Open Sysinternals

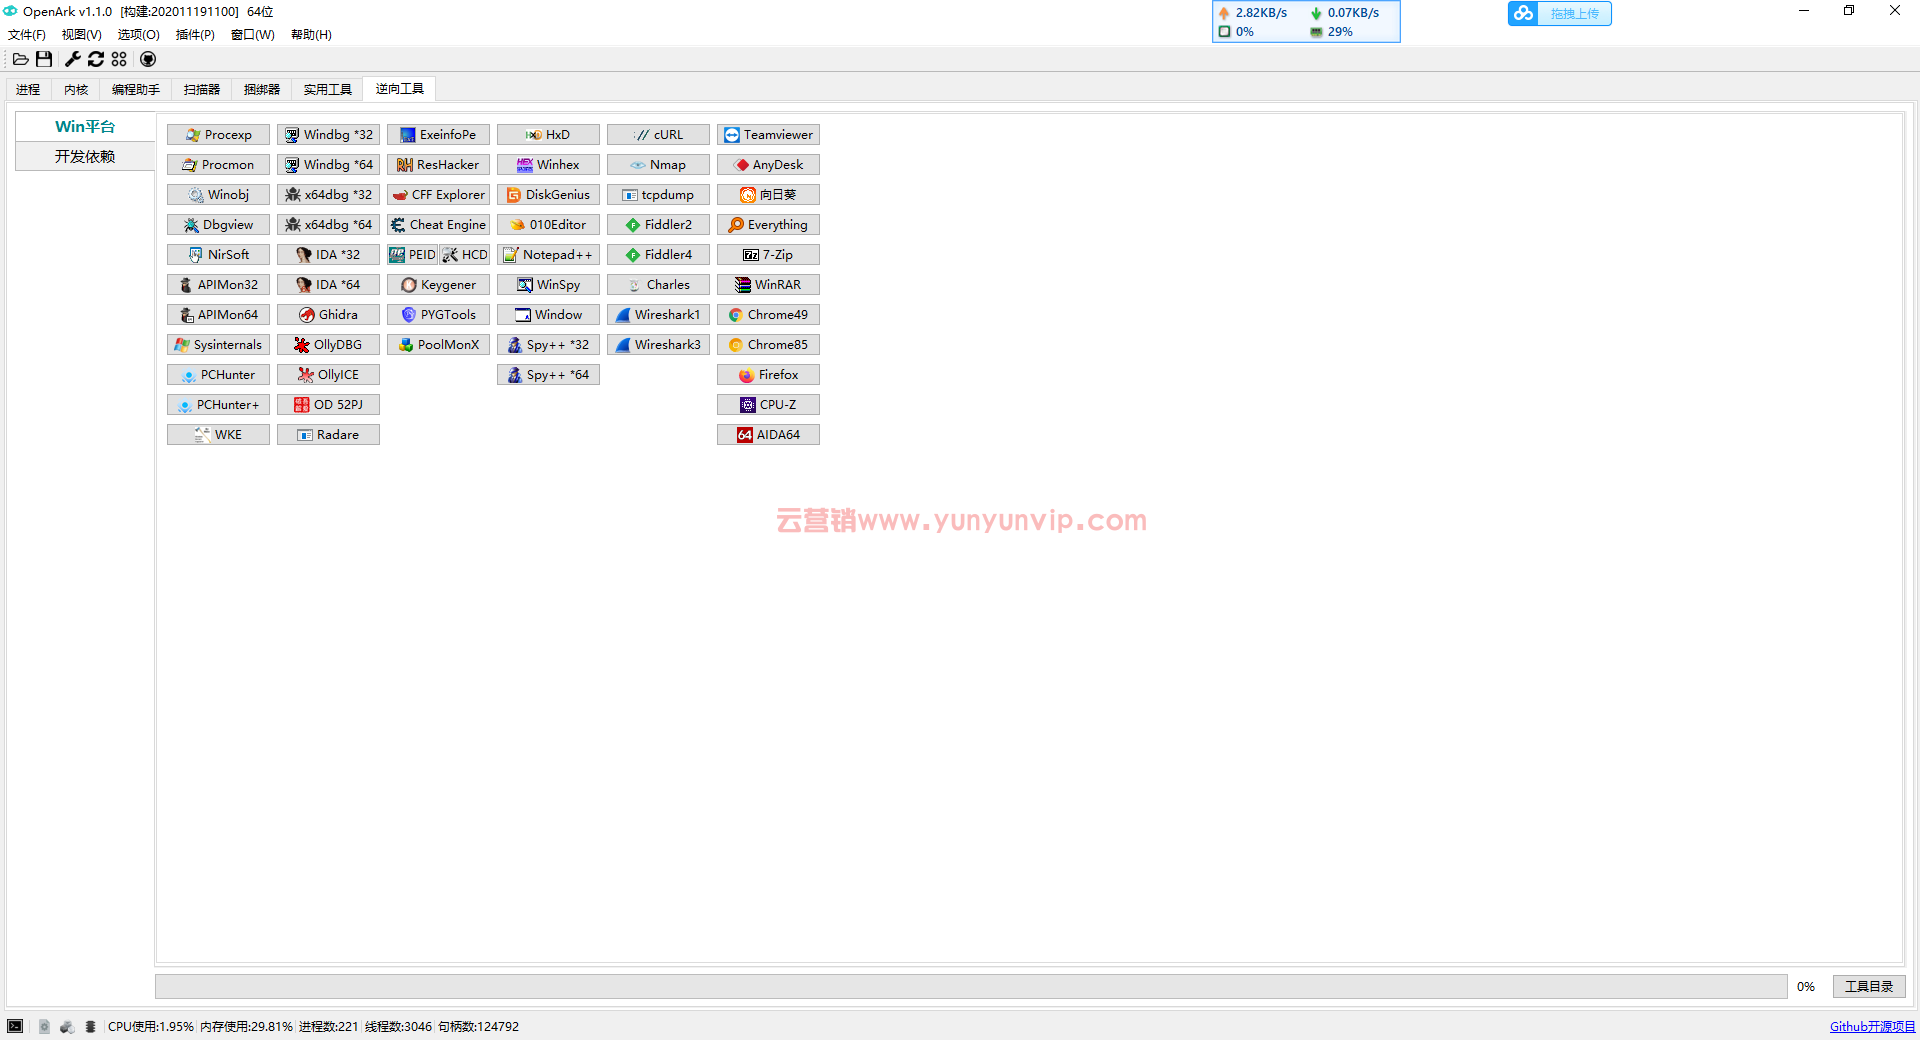(218, 345)
